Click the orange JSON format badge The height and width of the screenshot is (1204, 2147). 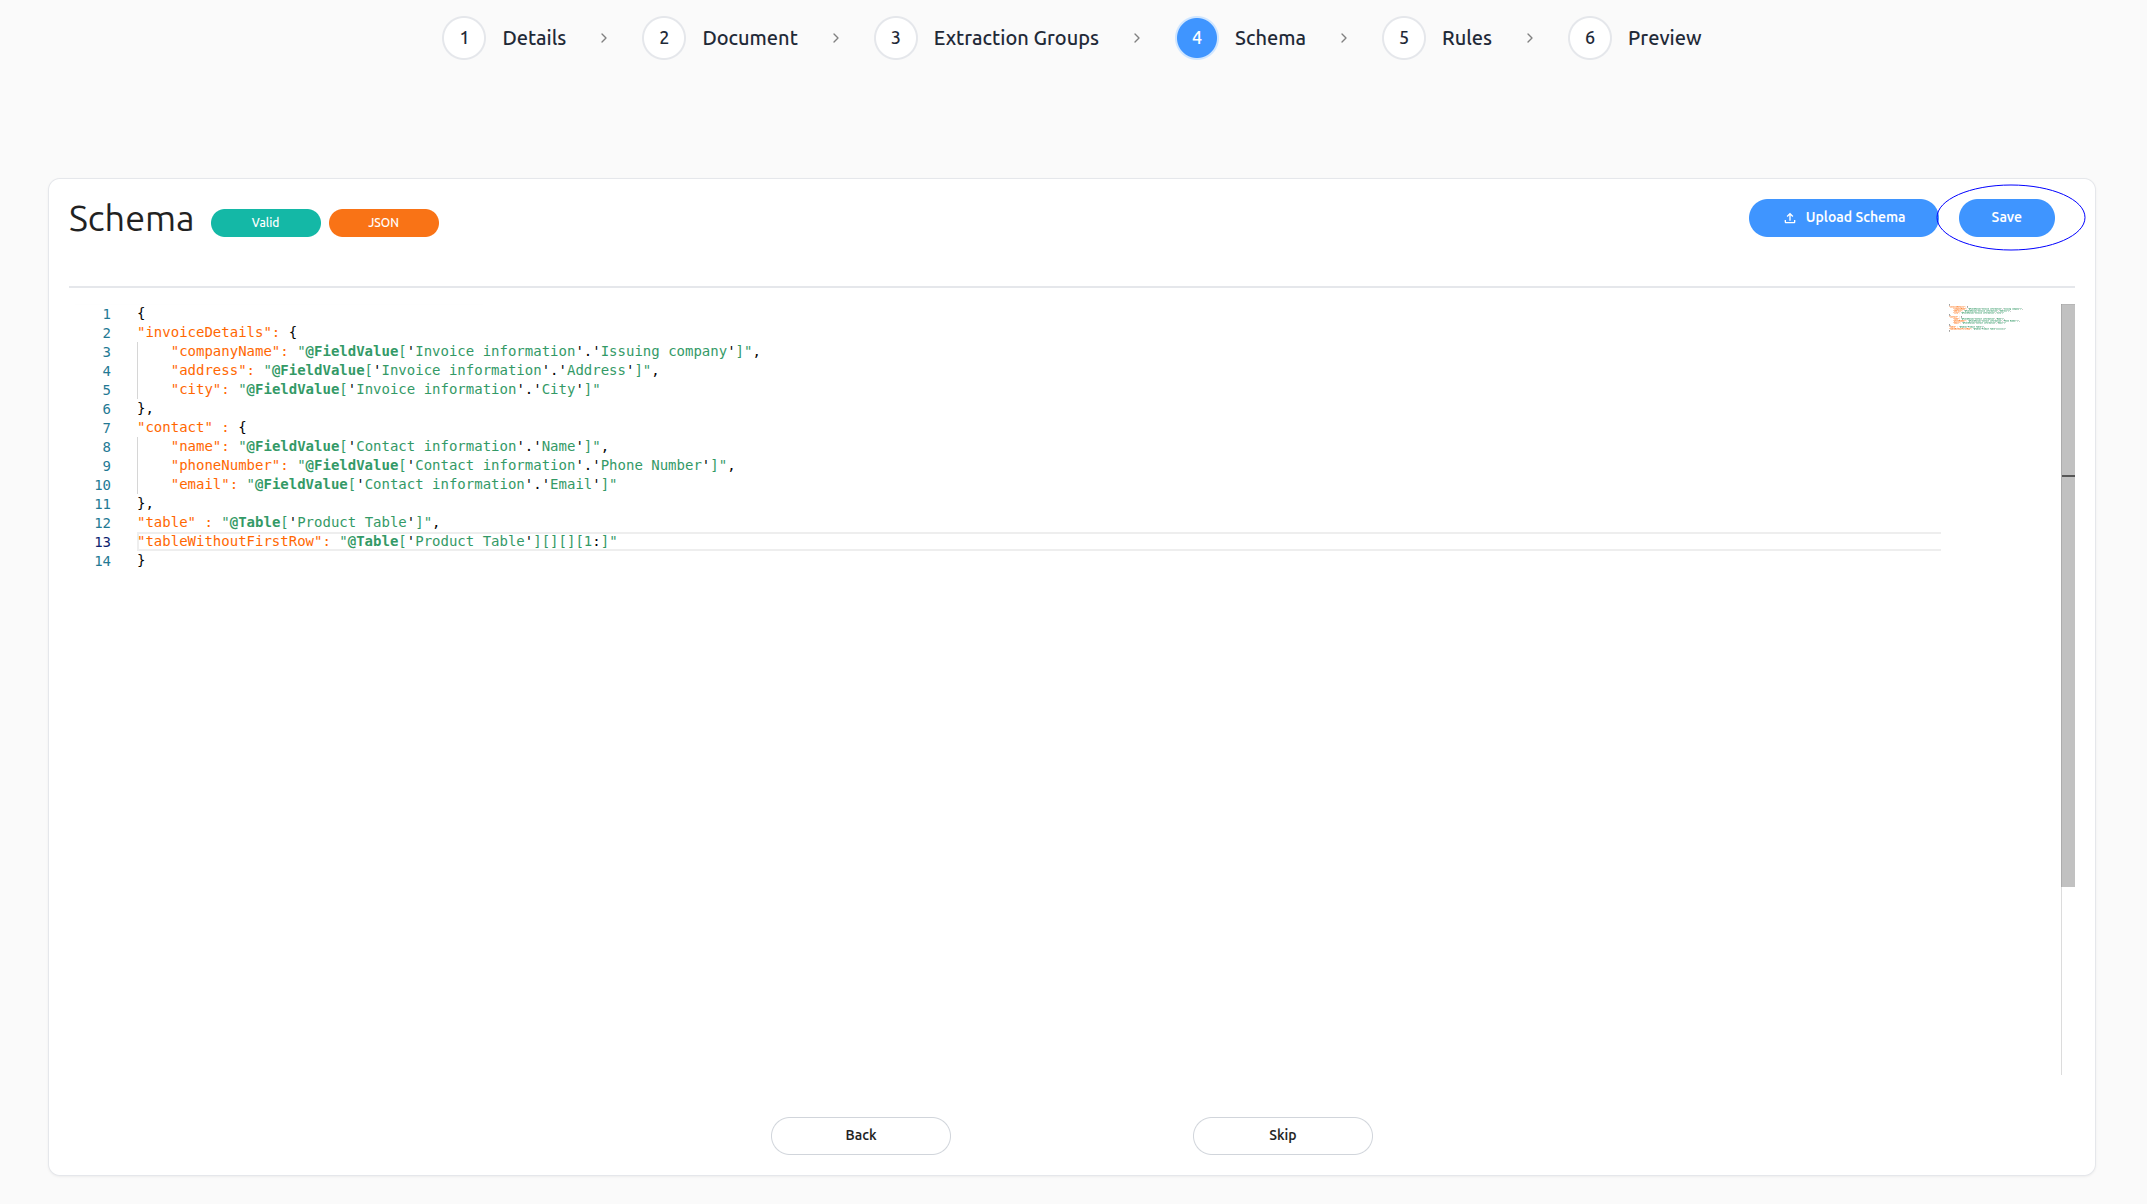(383, 223)
